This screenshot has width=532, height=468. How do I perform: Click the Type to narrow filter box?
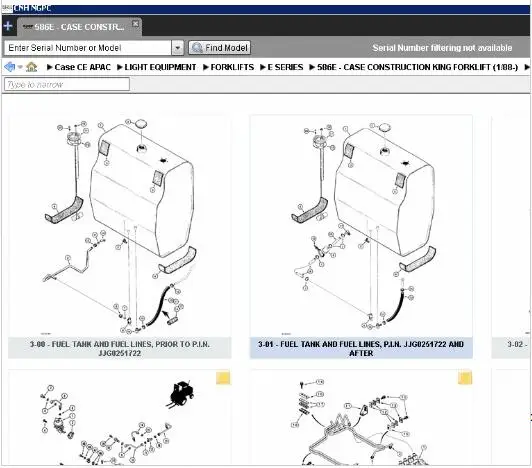click(67, 84)
